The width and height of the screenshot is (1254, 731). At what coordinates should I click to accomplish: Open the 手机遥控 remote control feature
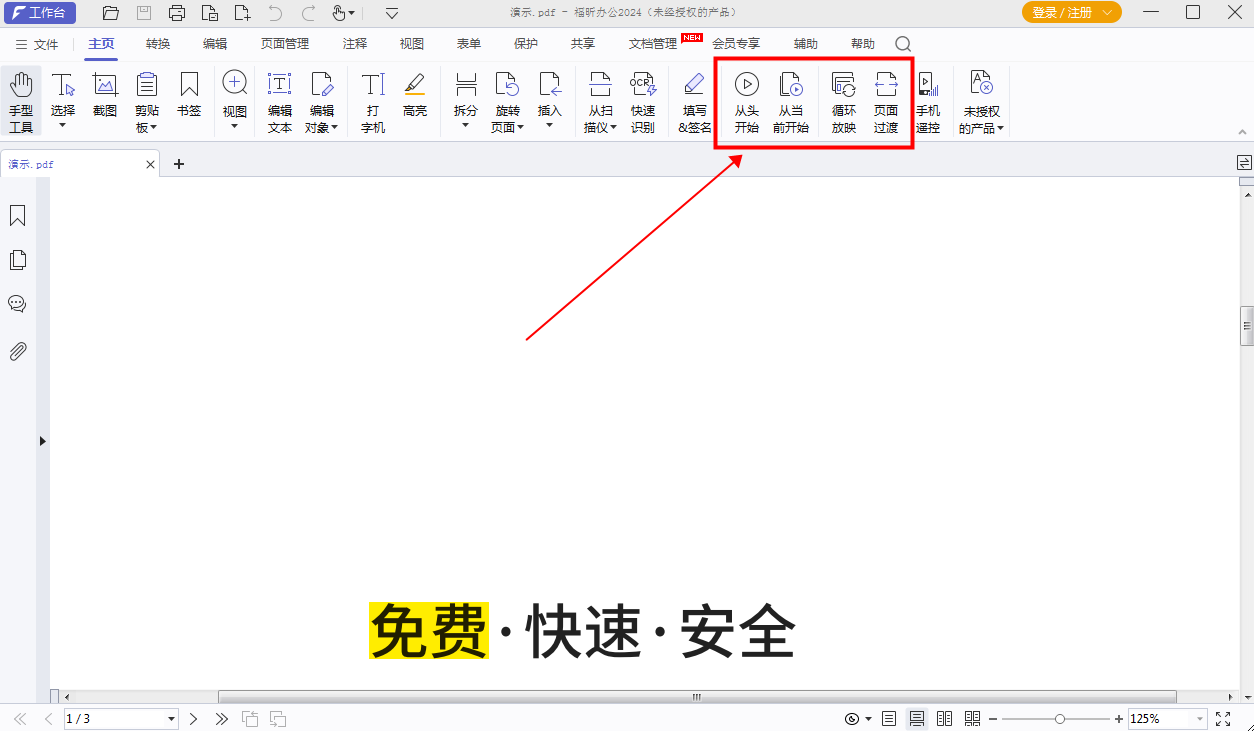pyautogui.click(x=928, y=100)
